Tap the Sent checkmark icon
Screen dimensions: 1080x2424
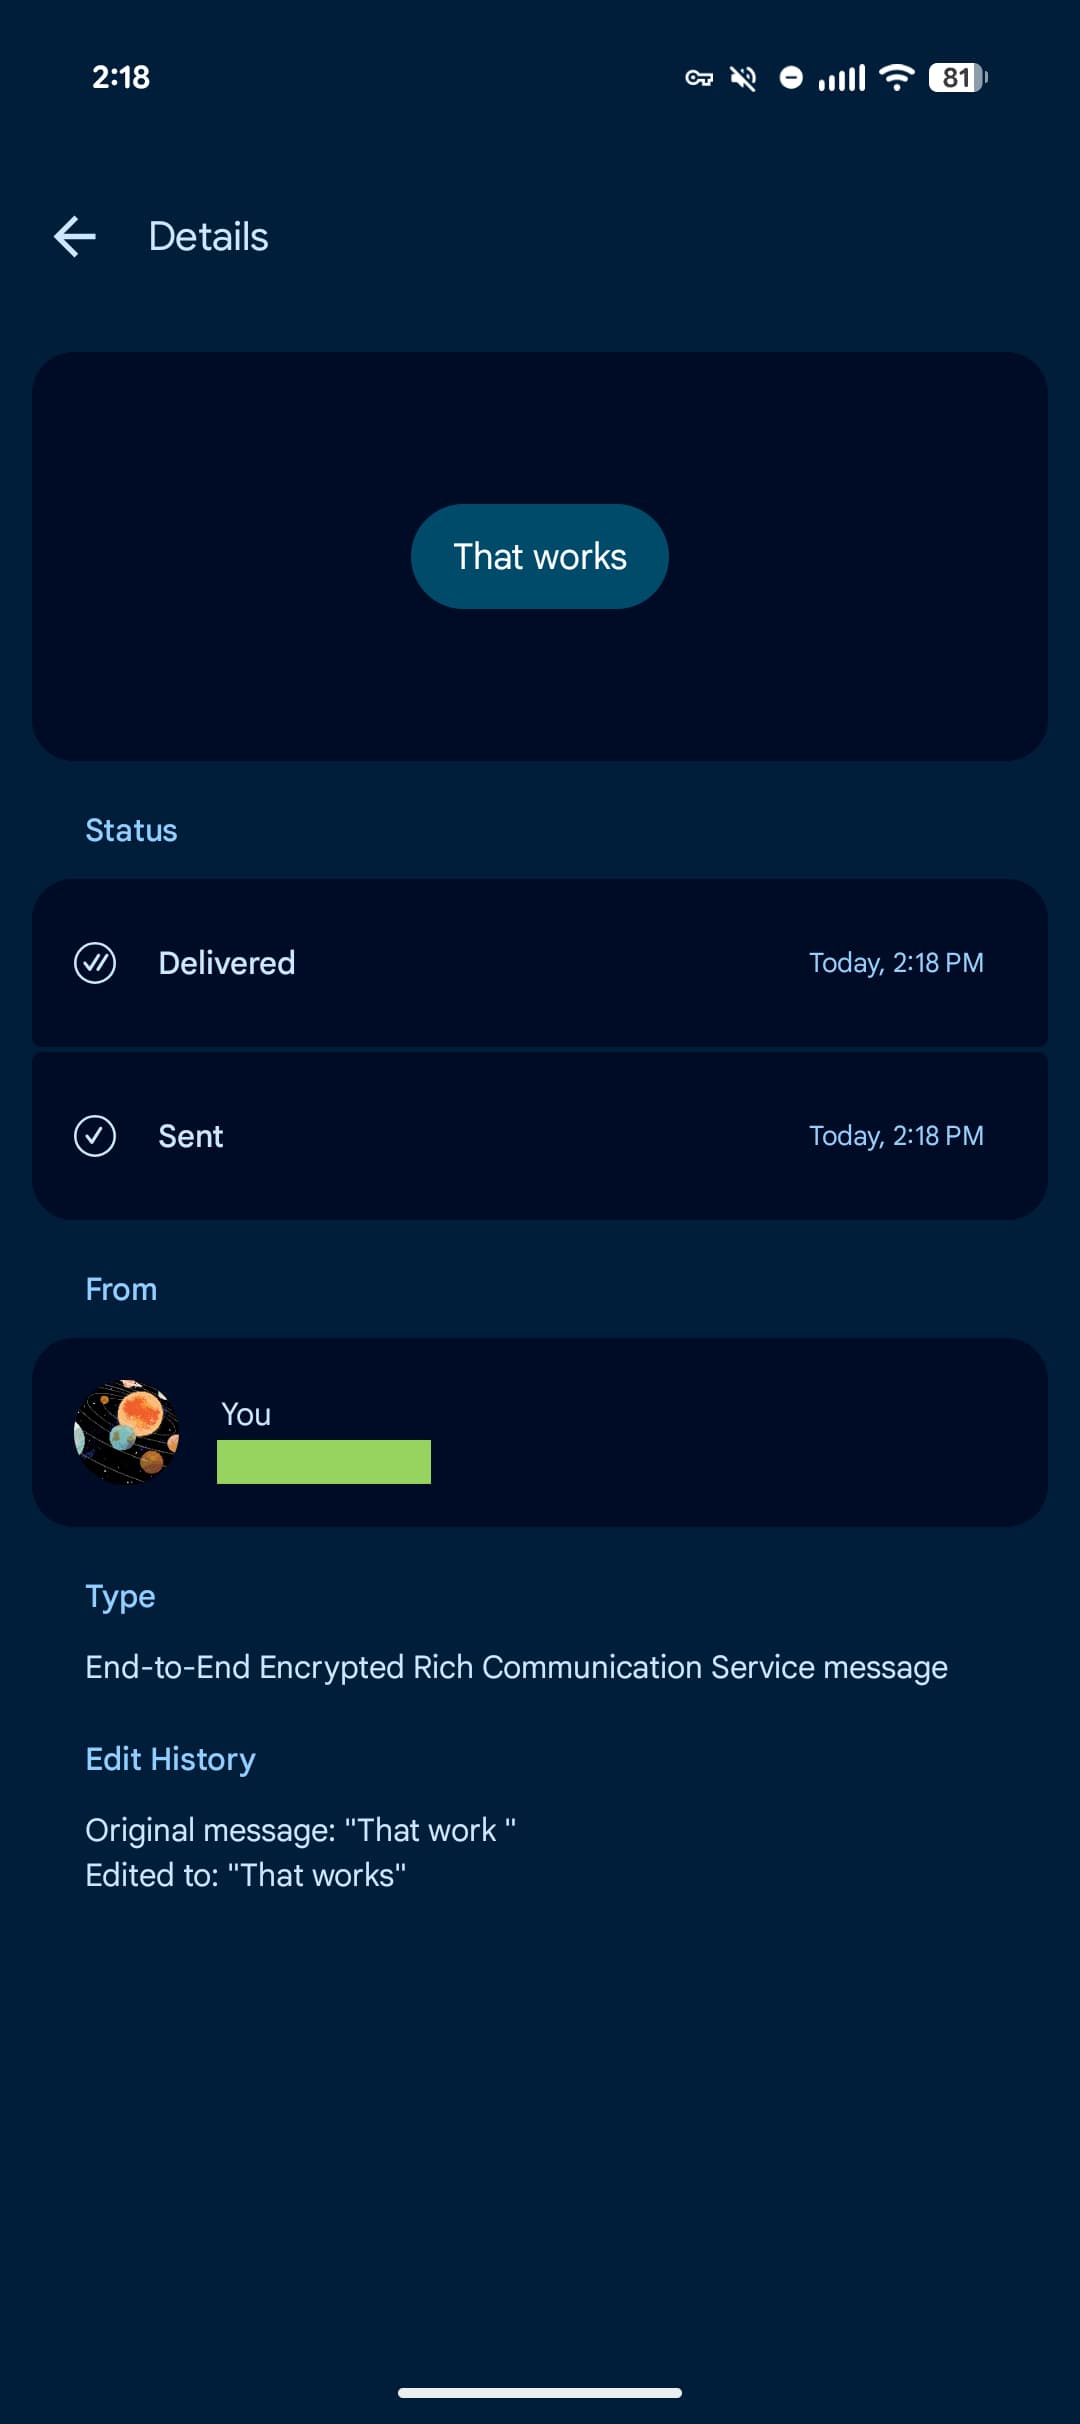[x=95, y=1136]
